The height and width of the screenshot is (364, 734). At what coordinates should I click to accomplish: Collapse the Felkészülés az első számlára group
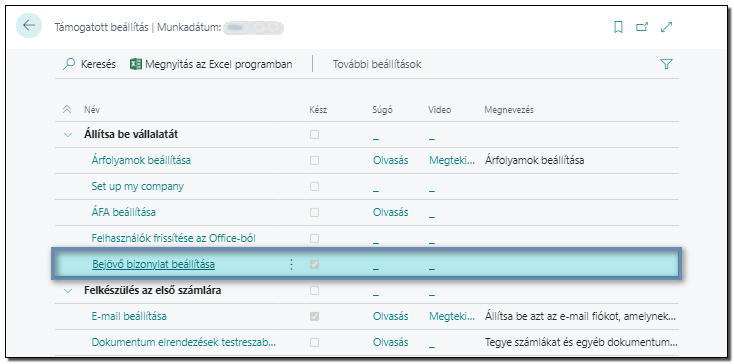[68, 291]
